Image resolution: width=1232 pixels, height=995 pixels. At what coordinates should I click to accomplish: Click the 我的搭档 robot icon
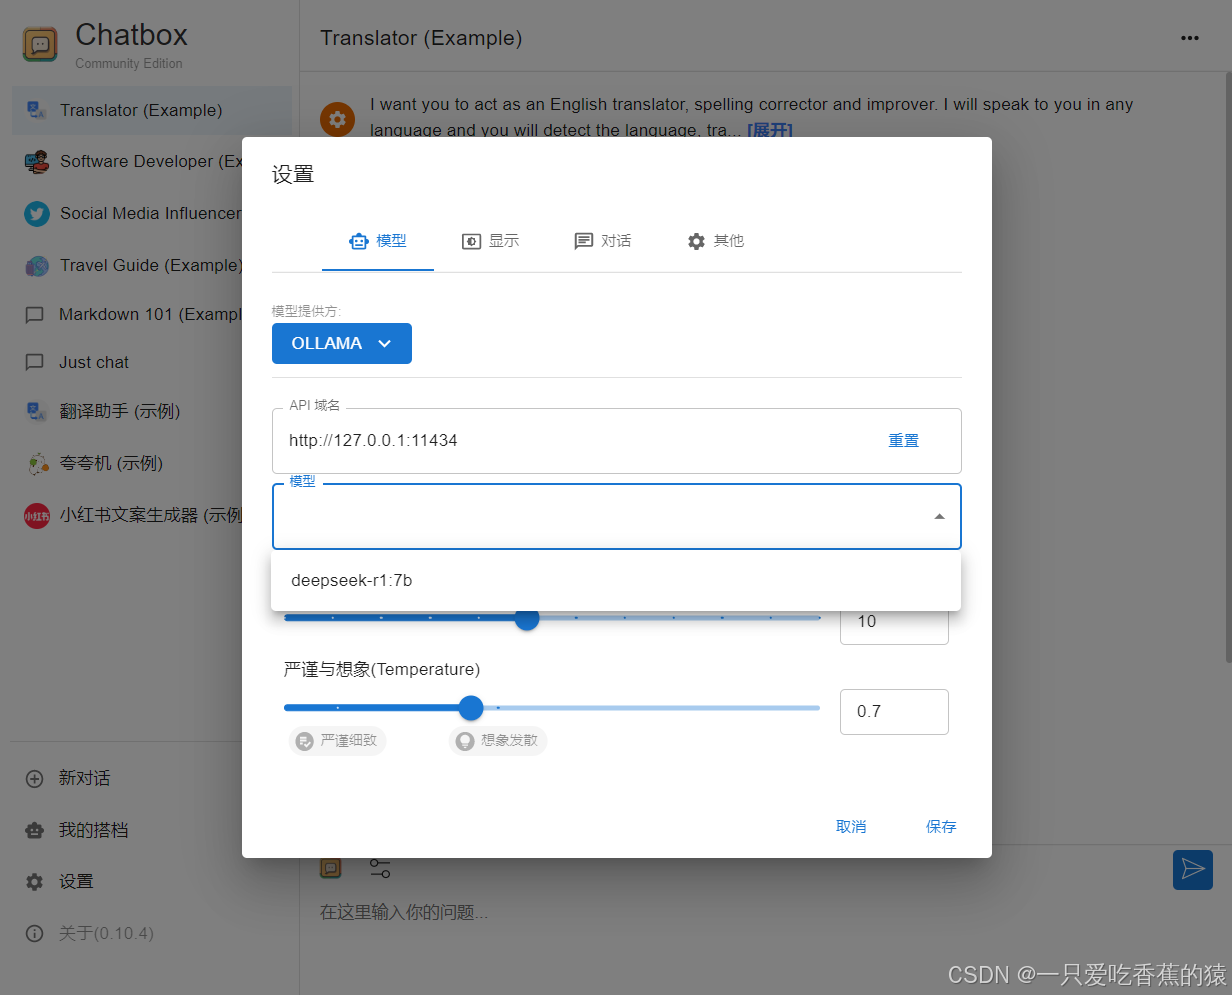[34, 830]
